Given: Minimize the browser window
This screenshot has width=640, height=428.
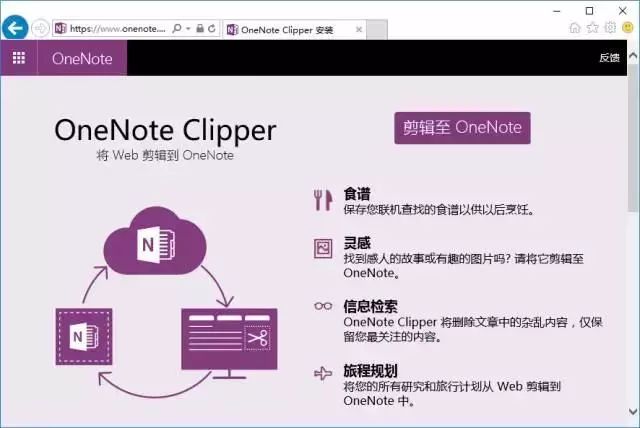Looking at the screenshot, I should (x=557, y=11).
